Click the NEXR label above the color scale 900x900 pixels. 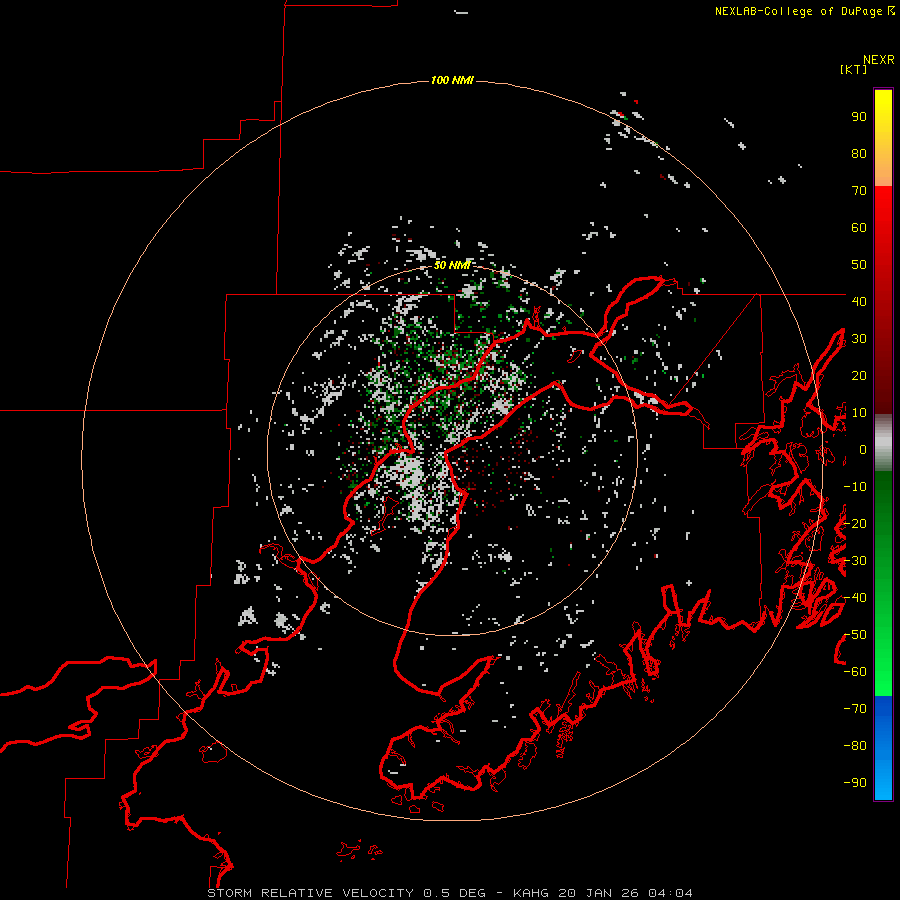pyautogui.click(x=879, y=60)
